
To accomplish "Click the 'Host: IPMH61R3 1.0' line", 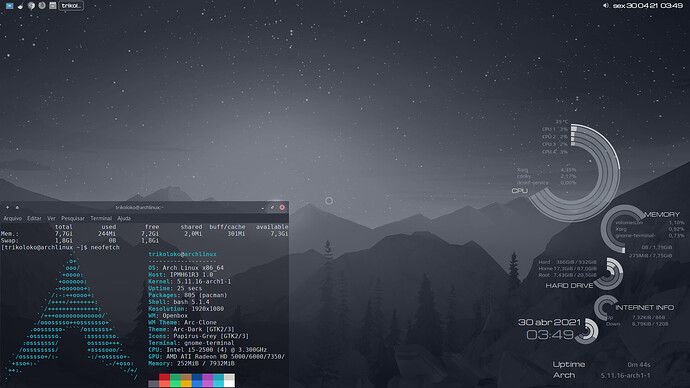I will pyautogui.click(x=181, y=275).
